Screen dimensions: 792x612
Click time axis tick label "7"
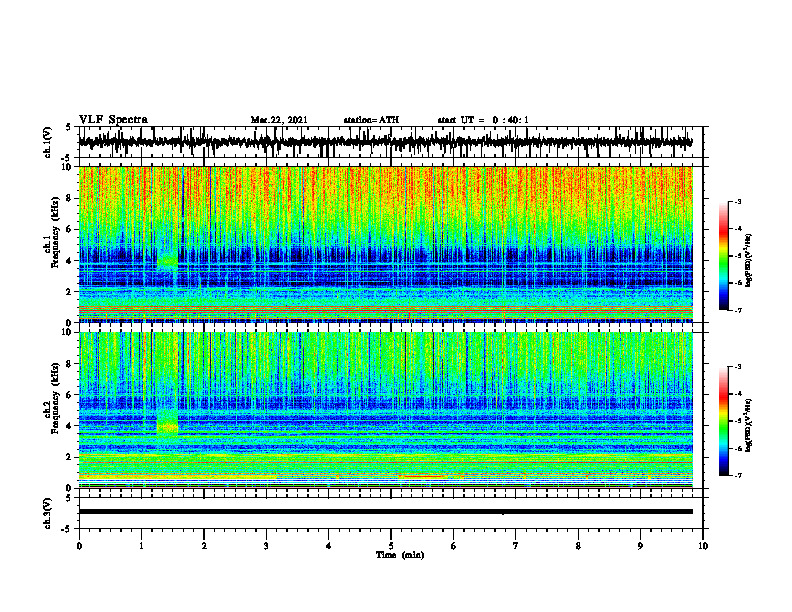(516, 546)
